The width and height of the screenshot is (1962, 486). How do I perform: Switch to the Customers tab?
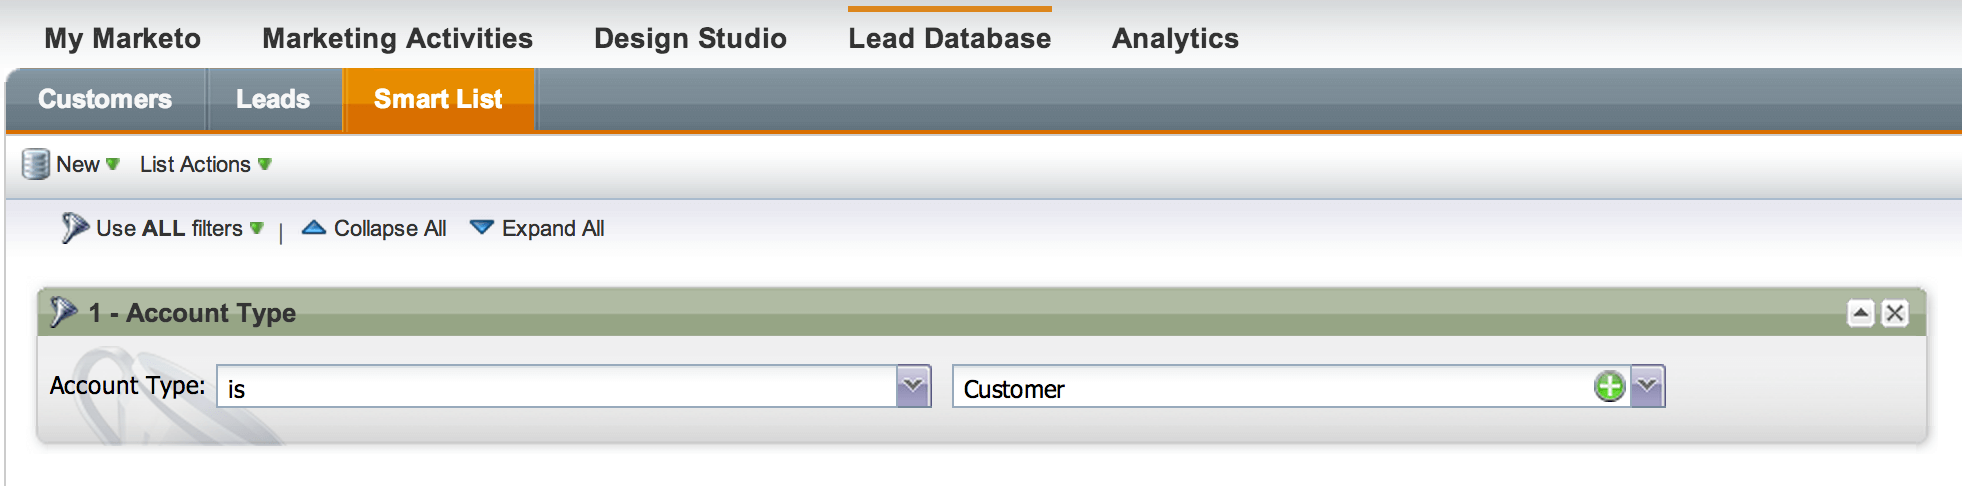tap(105, 99)
